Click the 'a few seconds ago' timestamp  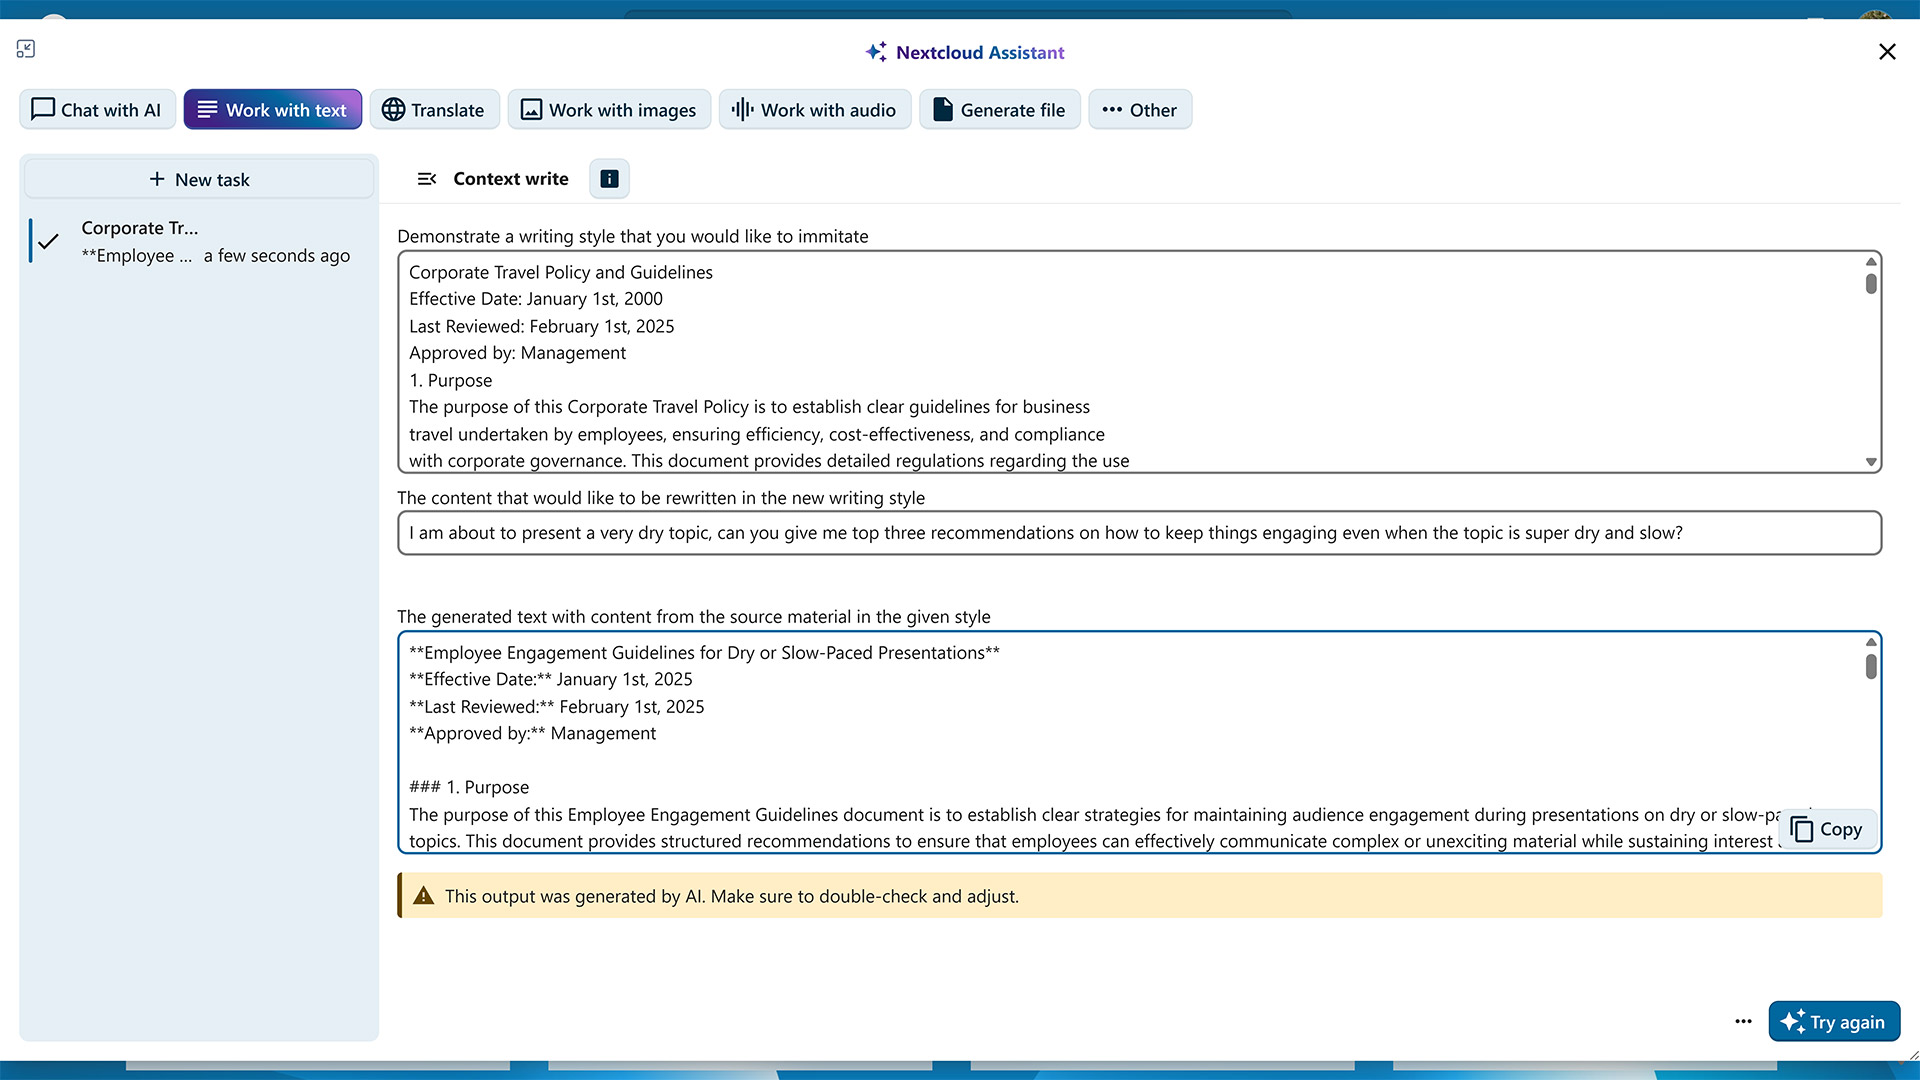277,256
